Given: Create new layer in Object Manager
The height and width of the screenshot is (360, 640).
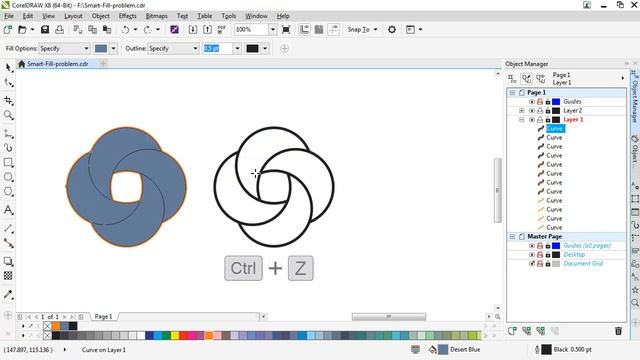Looking at the screenshot, I should pyautogui.click(x=512, y=331).
